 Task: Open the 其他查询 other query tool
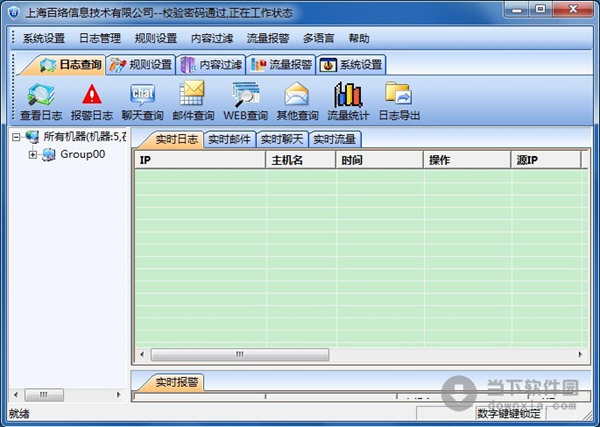point(297,101)
